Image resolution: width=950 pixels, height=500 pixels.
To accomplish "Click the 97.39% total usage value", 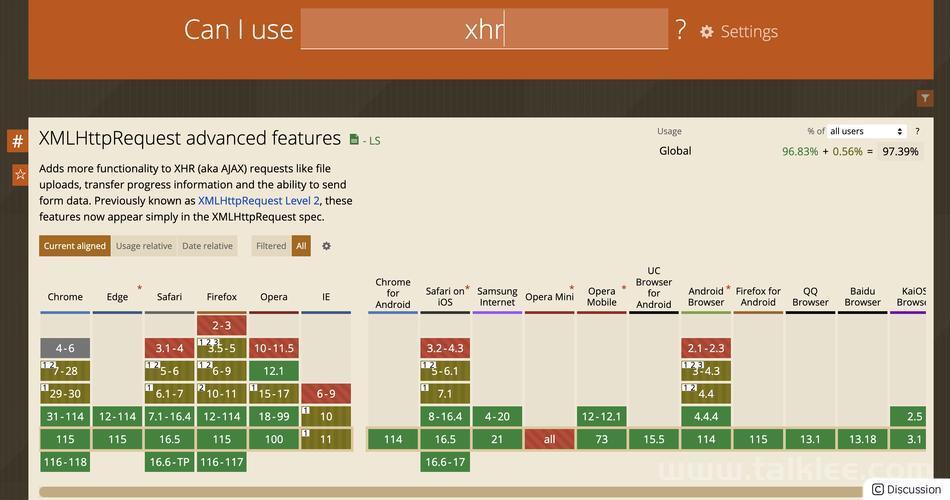I will tap(900, 152).
